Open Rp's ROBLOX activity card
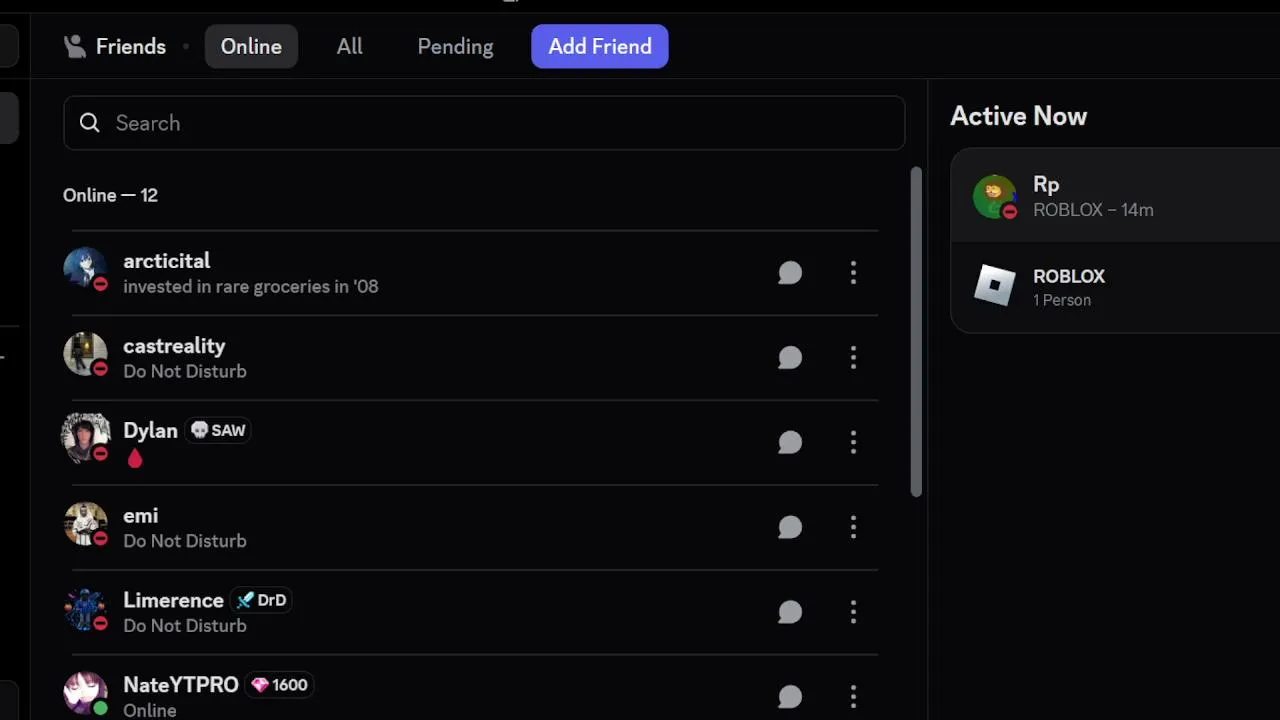The height and width of the screenshot is (720, 1280). pos(1116,196)
